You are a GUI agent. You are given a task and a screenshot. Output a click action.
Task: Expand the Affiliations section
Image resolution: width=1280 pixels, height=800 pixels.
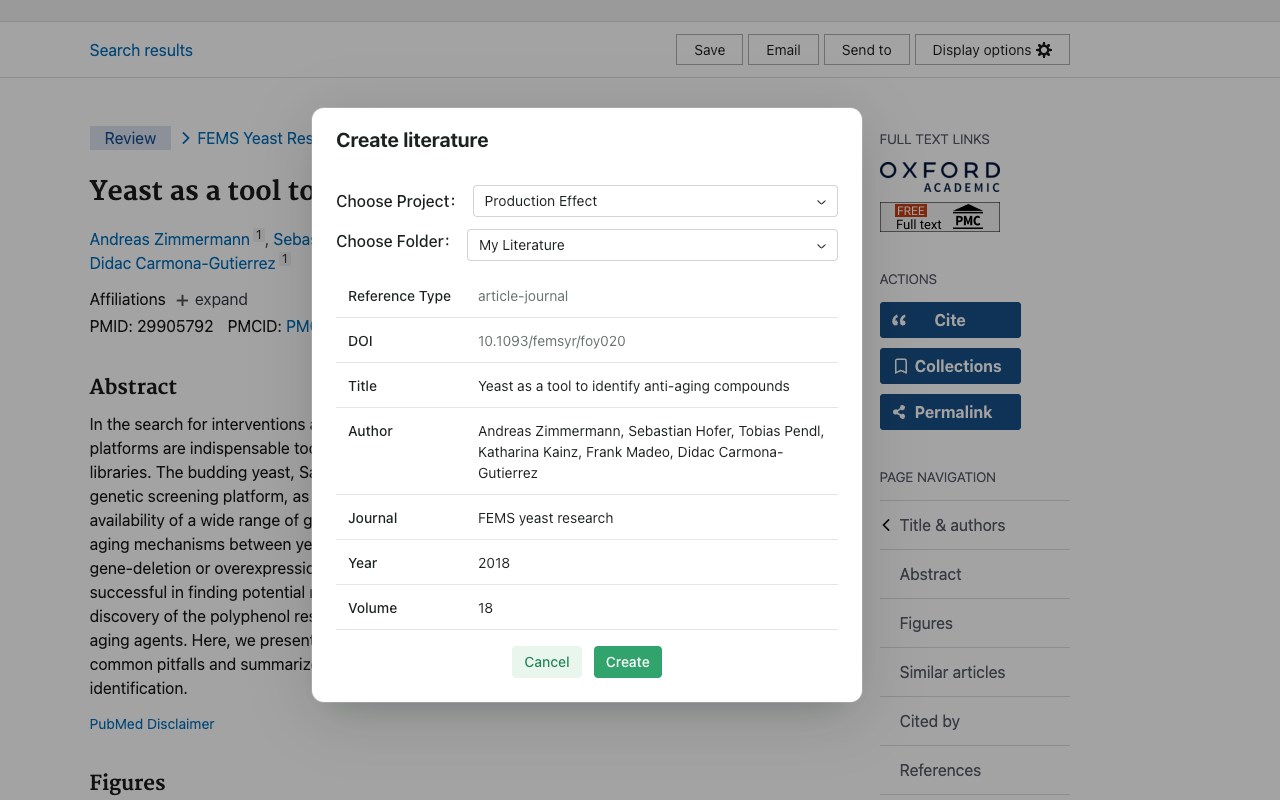(x=211, y=299)
